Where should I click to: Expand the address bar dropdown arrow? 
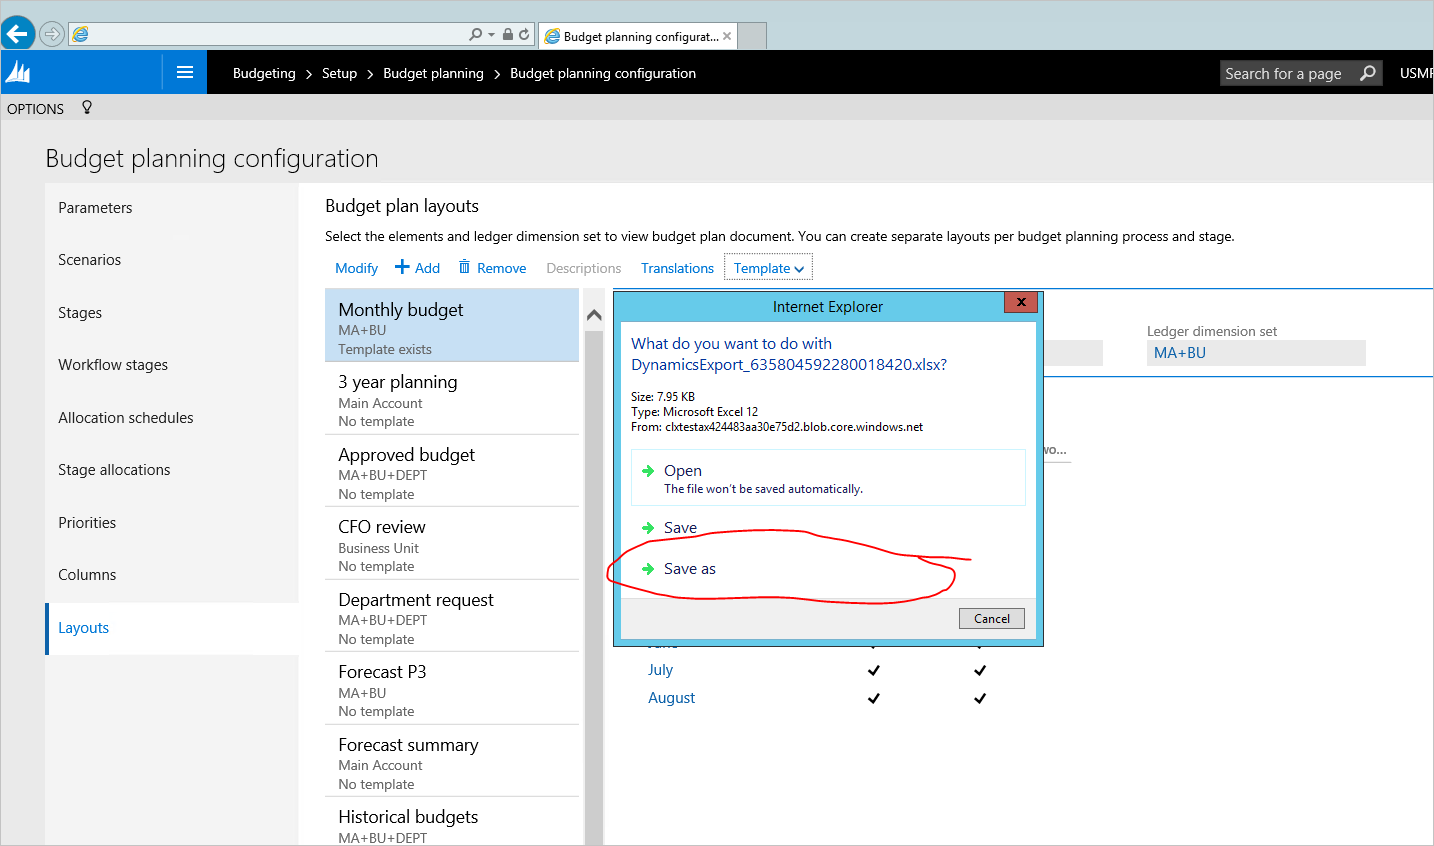click(x=491, y=35)
